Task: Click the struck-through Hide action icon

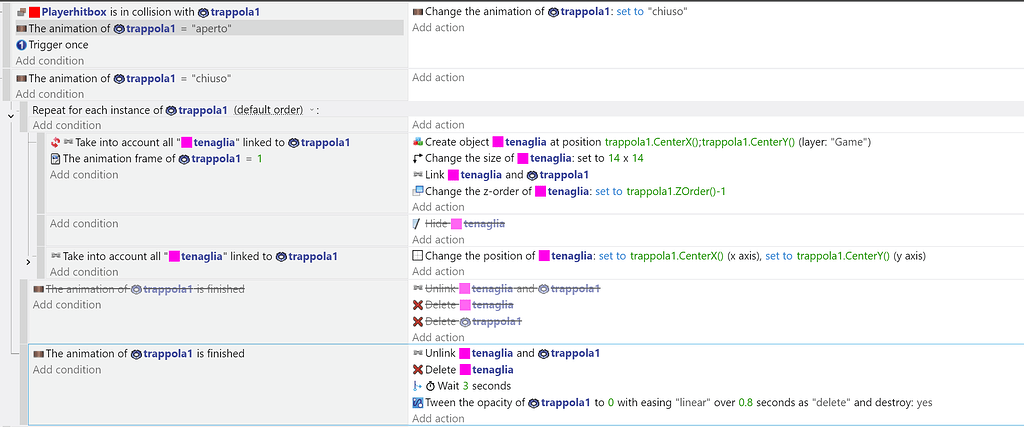Action: [418, 224]
